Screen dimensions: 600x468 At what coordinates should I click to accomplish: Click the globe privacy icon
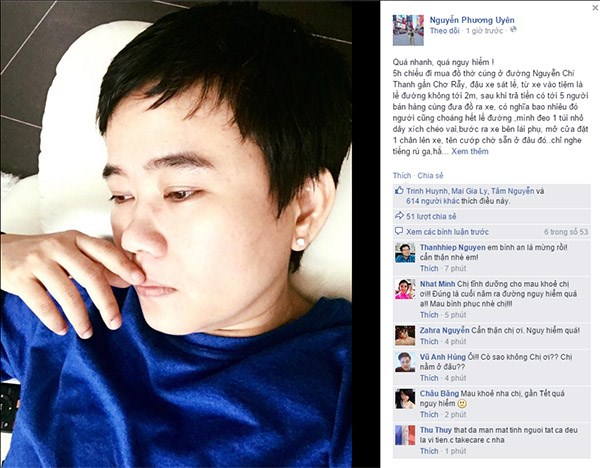click(x=514, y=29)
